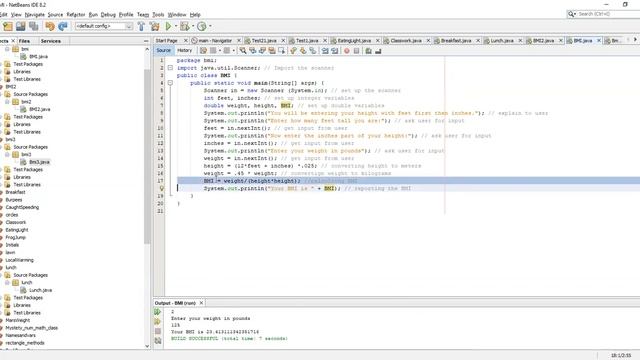Click the Save All toolbar icon
This screenshot has width=640, height=360.
[34, 26]
